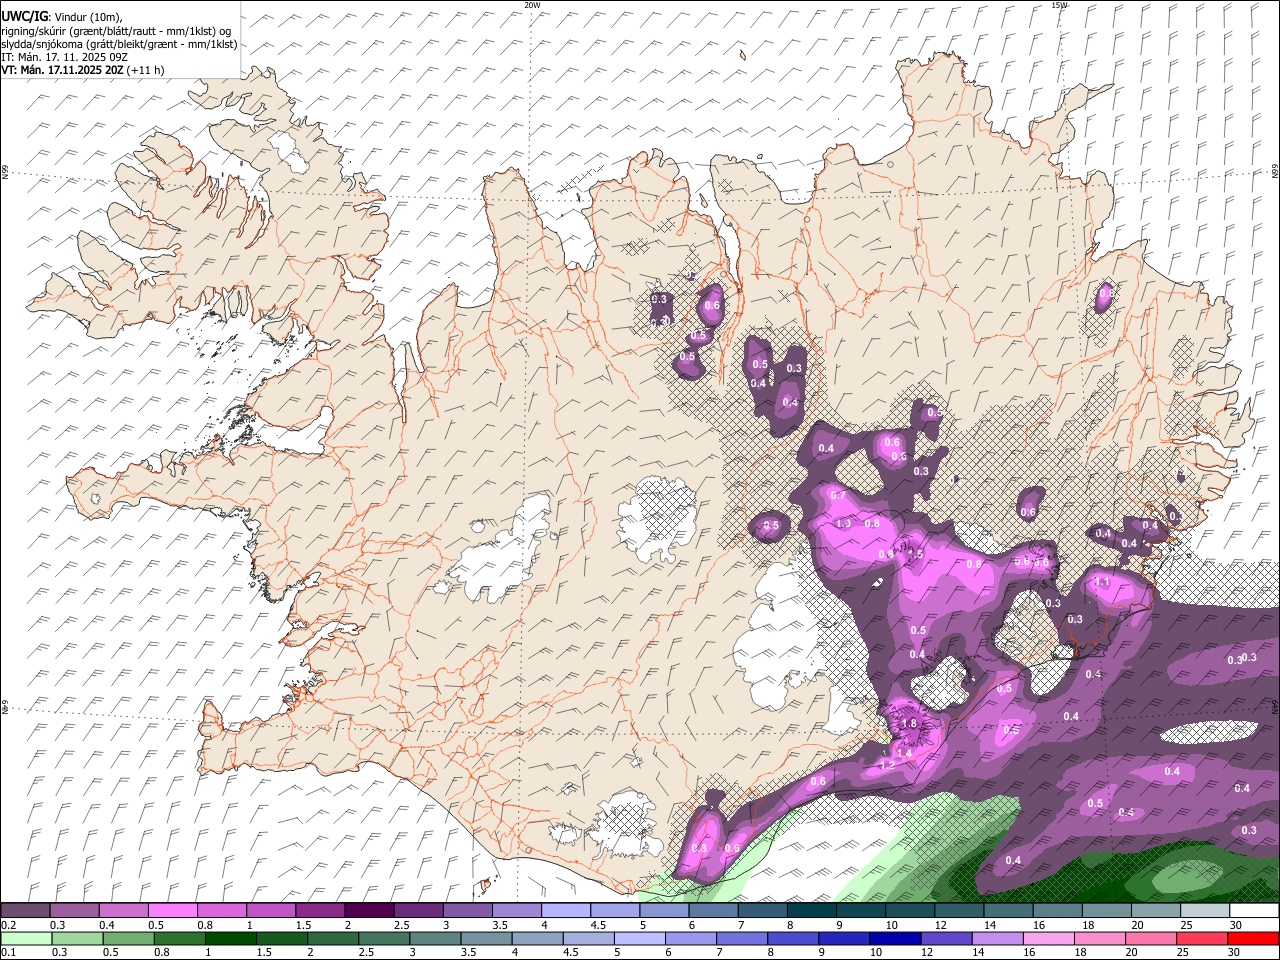The height and width of the screenshot is (960, 1280).
Task: Click the "15W" longitude label
Action: pos(1060,5)
